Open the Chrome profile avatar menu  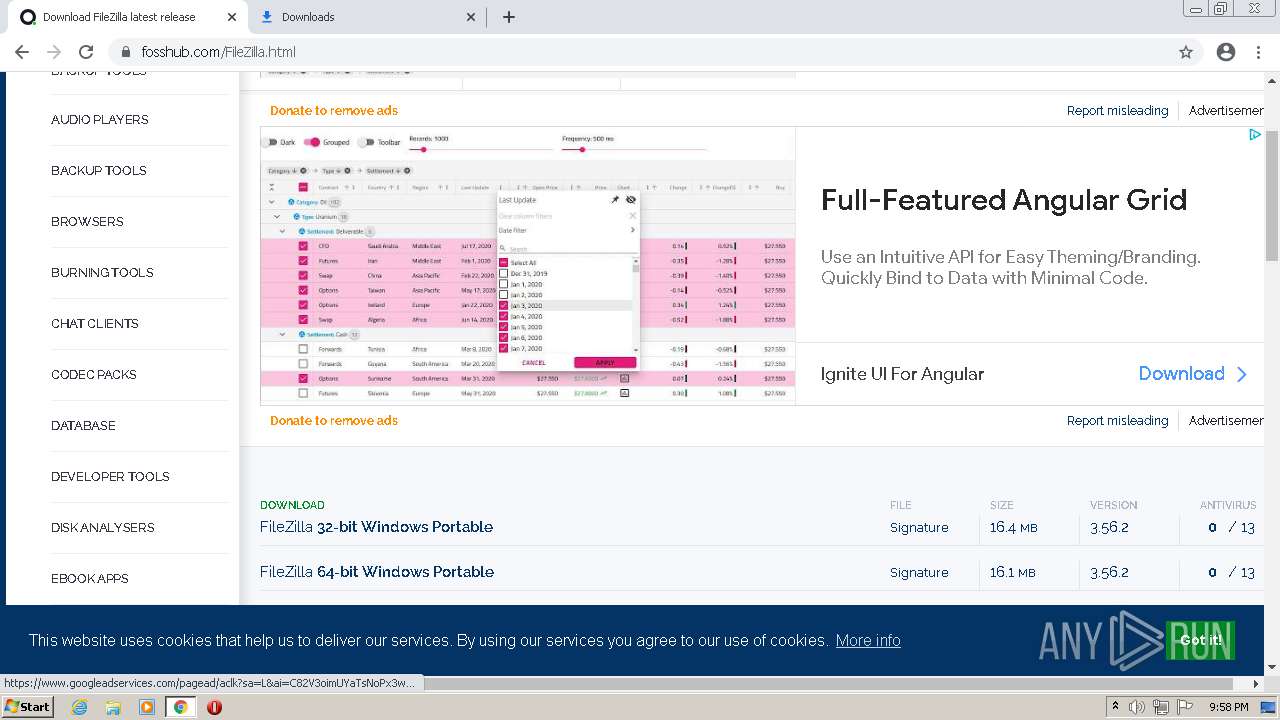pos(1226,52)
